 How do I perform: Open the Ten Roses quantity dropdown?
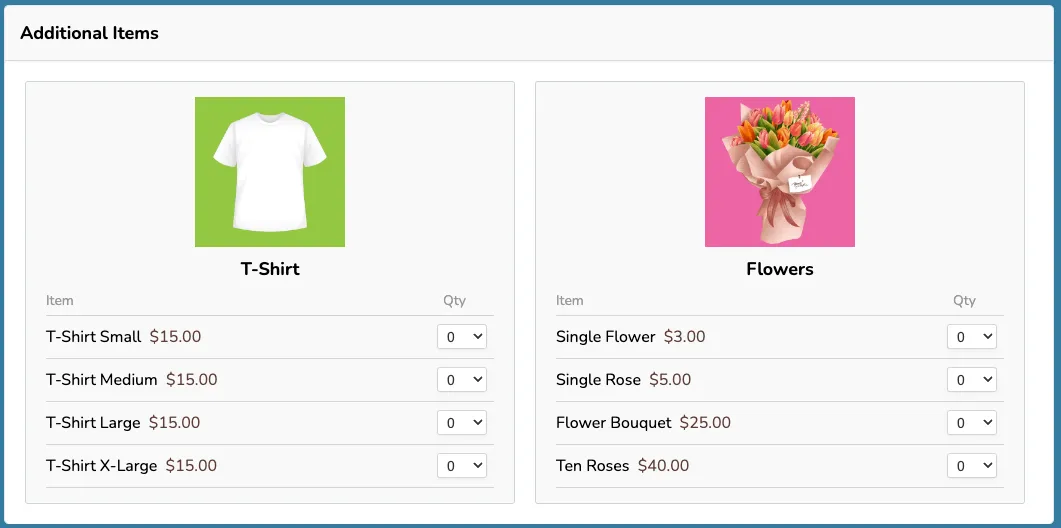(x=972, y=466)
